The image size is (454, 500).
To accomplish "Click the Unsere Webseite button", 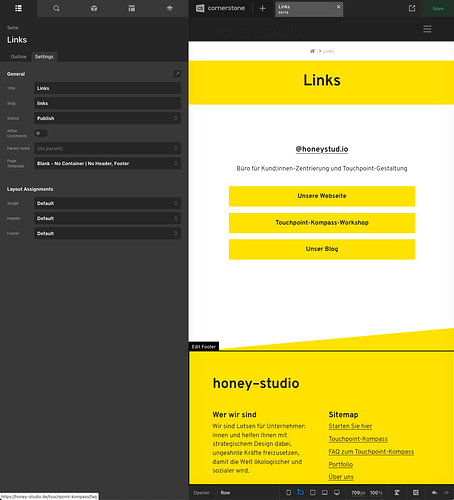I will click(x=322, y=196).
